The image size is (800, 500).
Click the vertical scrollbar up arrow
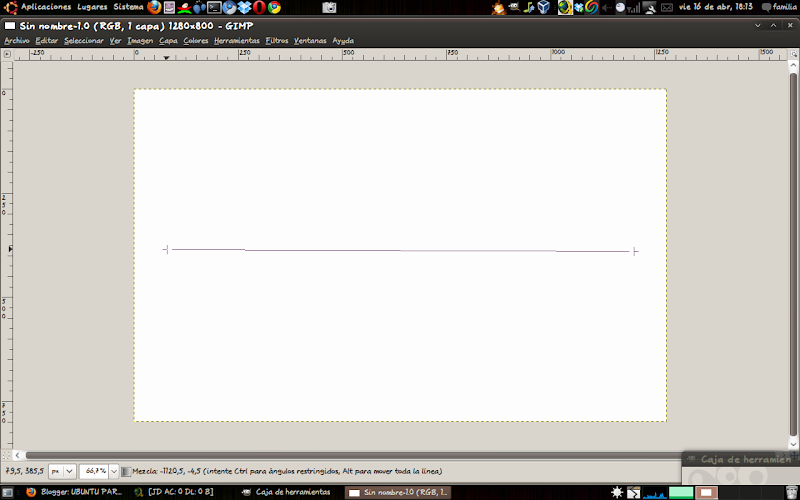point(793,65)
